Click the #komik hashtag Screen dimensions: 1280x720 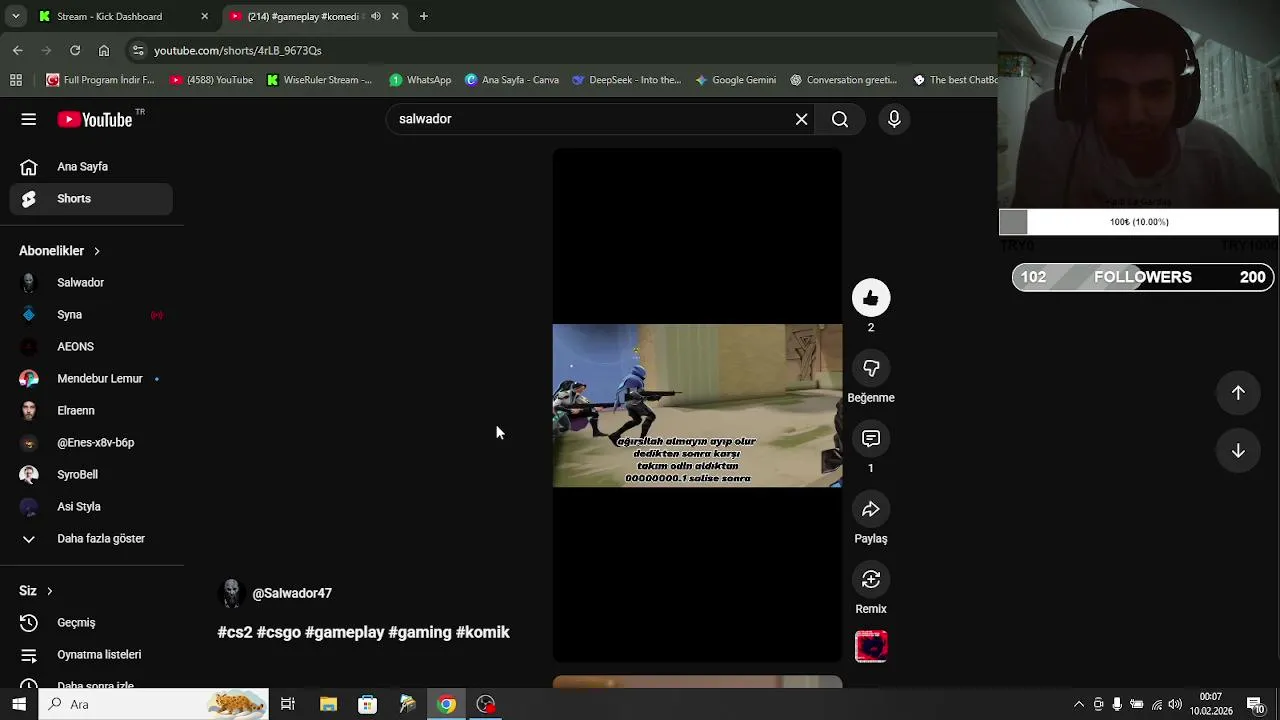click(483, 632)
